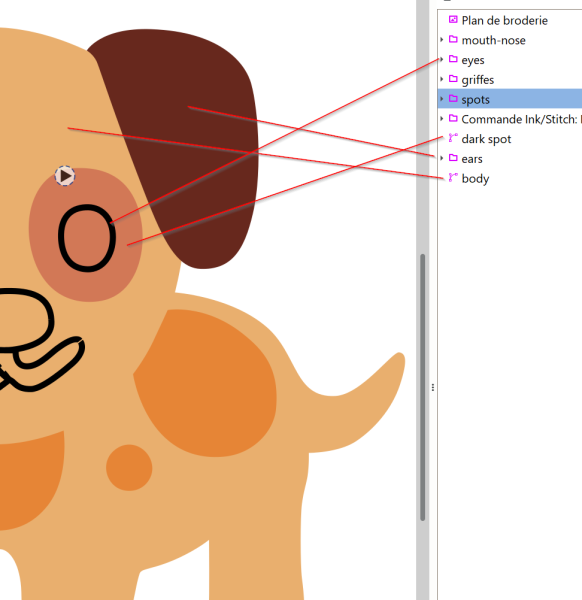Click the ears group folder icon
The height and width of the screenshot is (600, 582).
pos(453,158)
